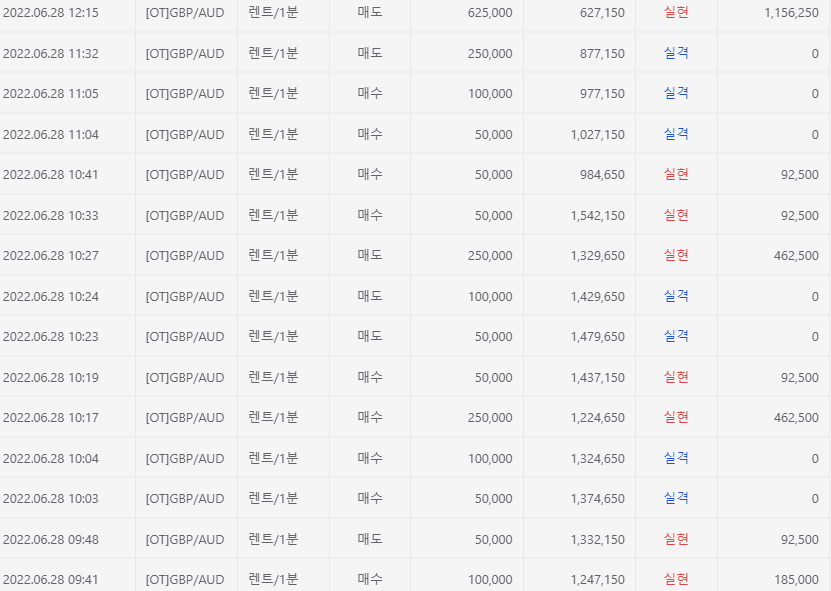Viewport: 831px width, 591px height.
Task: Select the 1,479,650 balance cell
Action: [x=598, y=337]
